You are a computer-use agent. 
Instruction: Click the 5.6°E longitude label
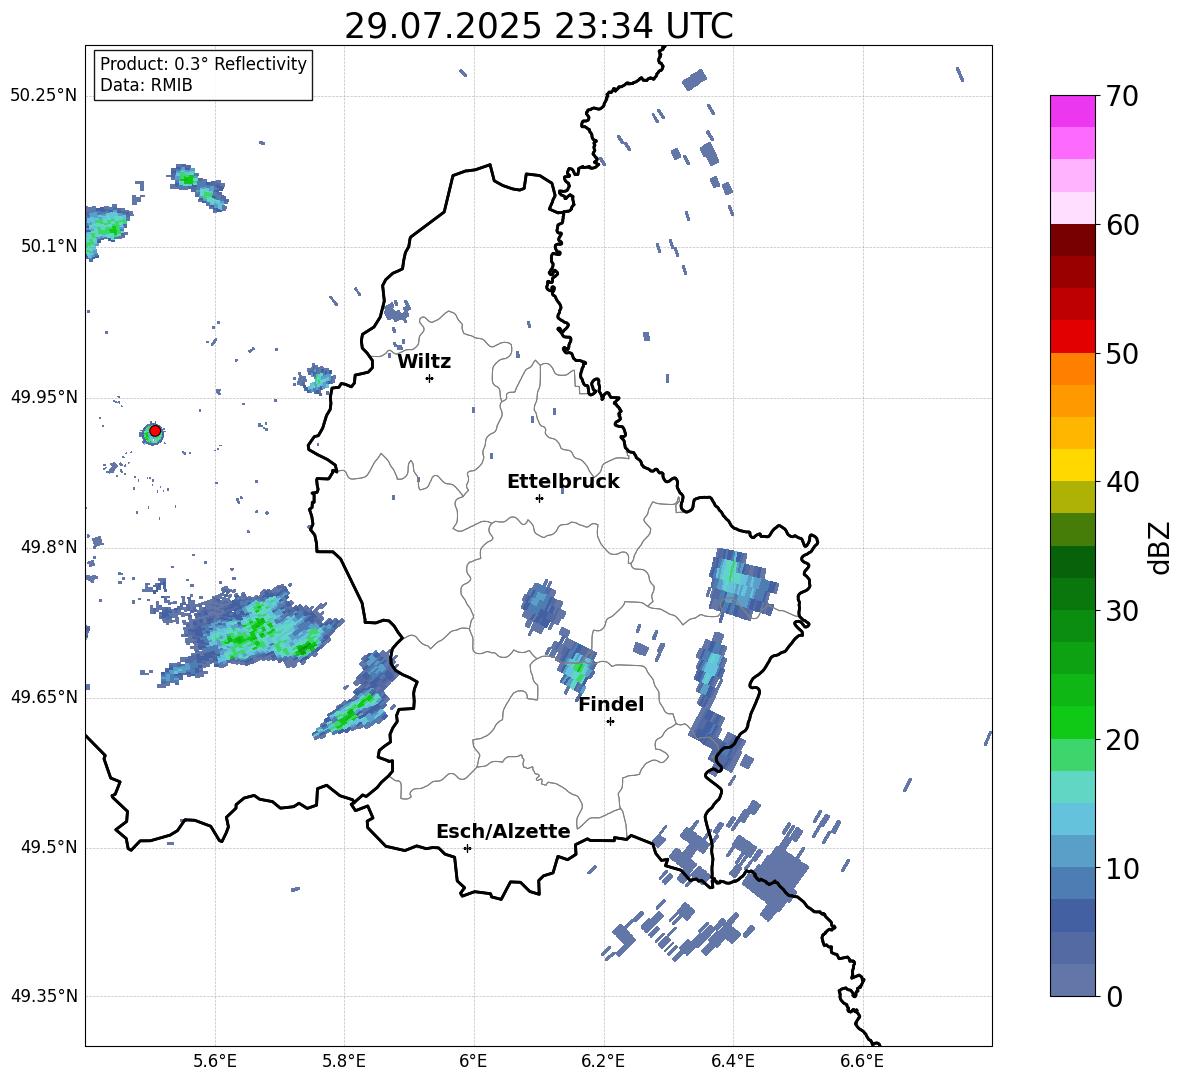tap(215, 1061)
